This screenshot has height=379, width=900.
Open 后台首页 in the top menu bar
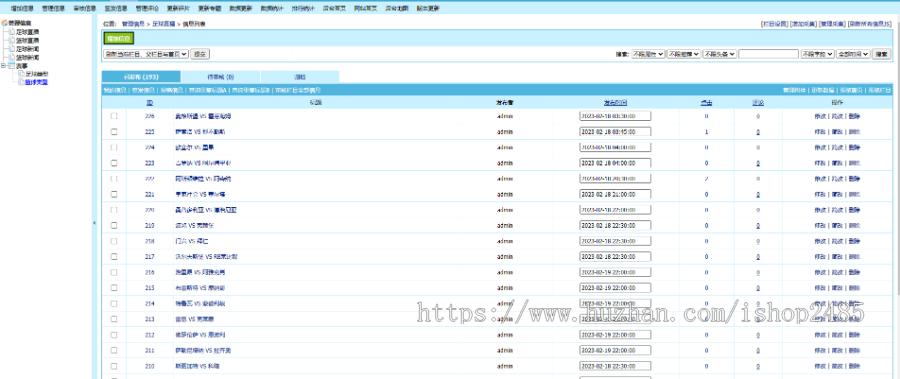pyautogui.click(x=335, y=9)
